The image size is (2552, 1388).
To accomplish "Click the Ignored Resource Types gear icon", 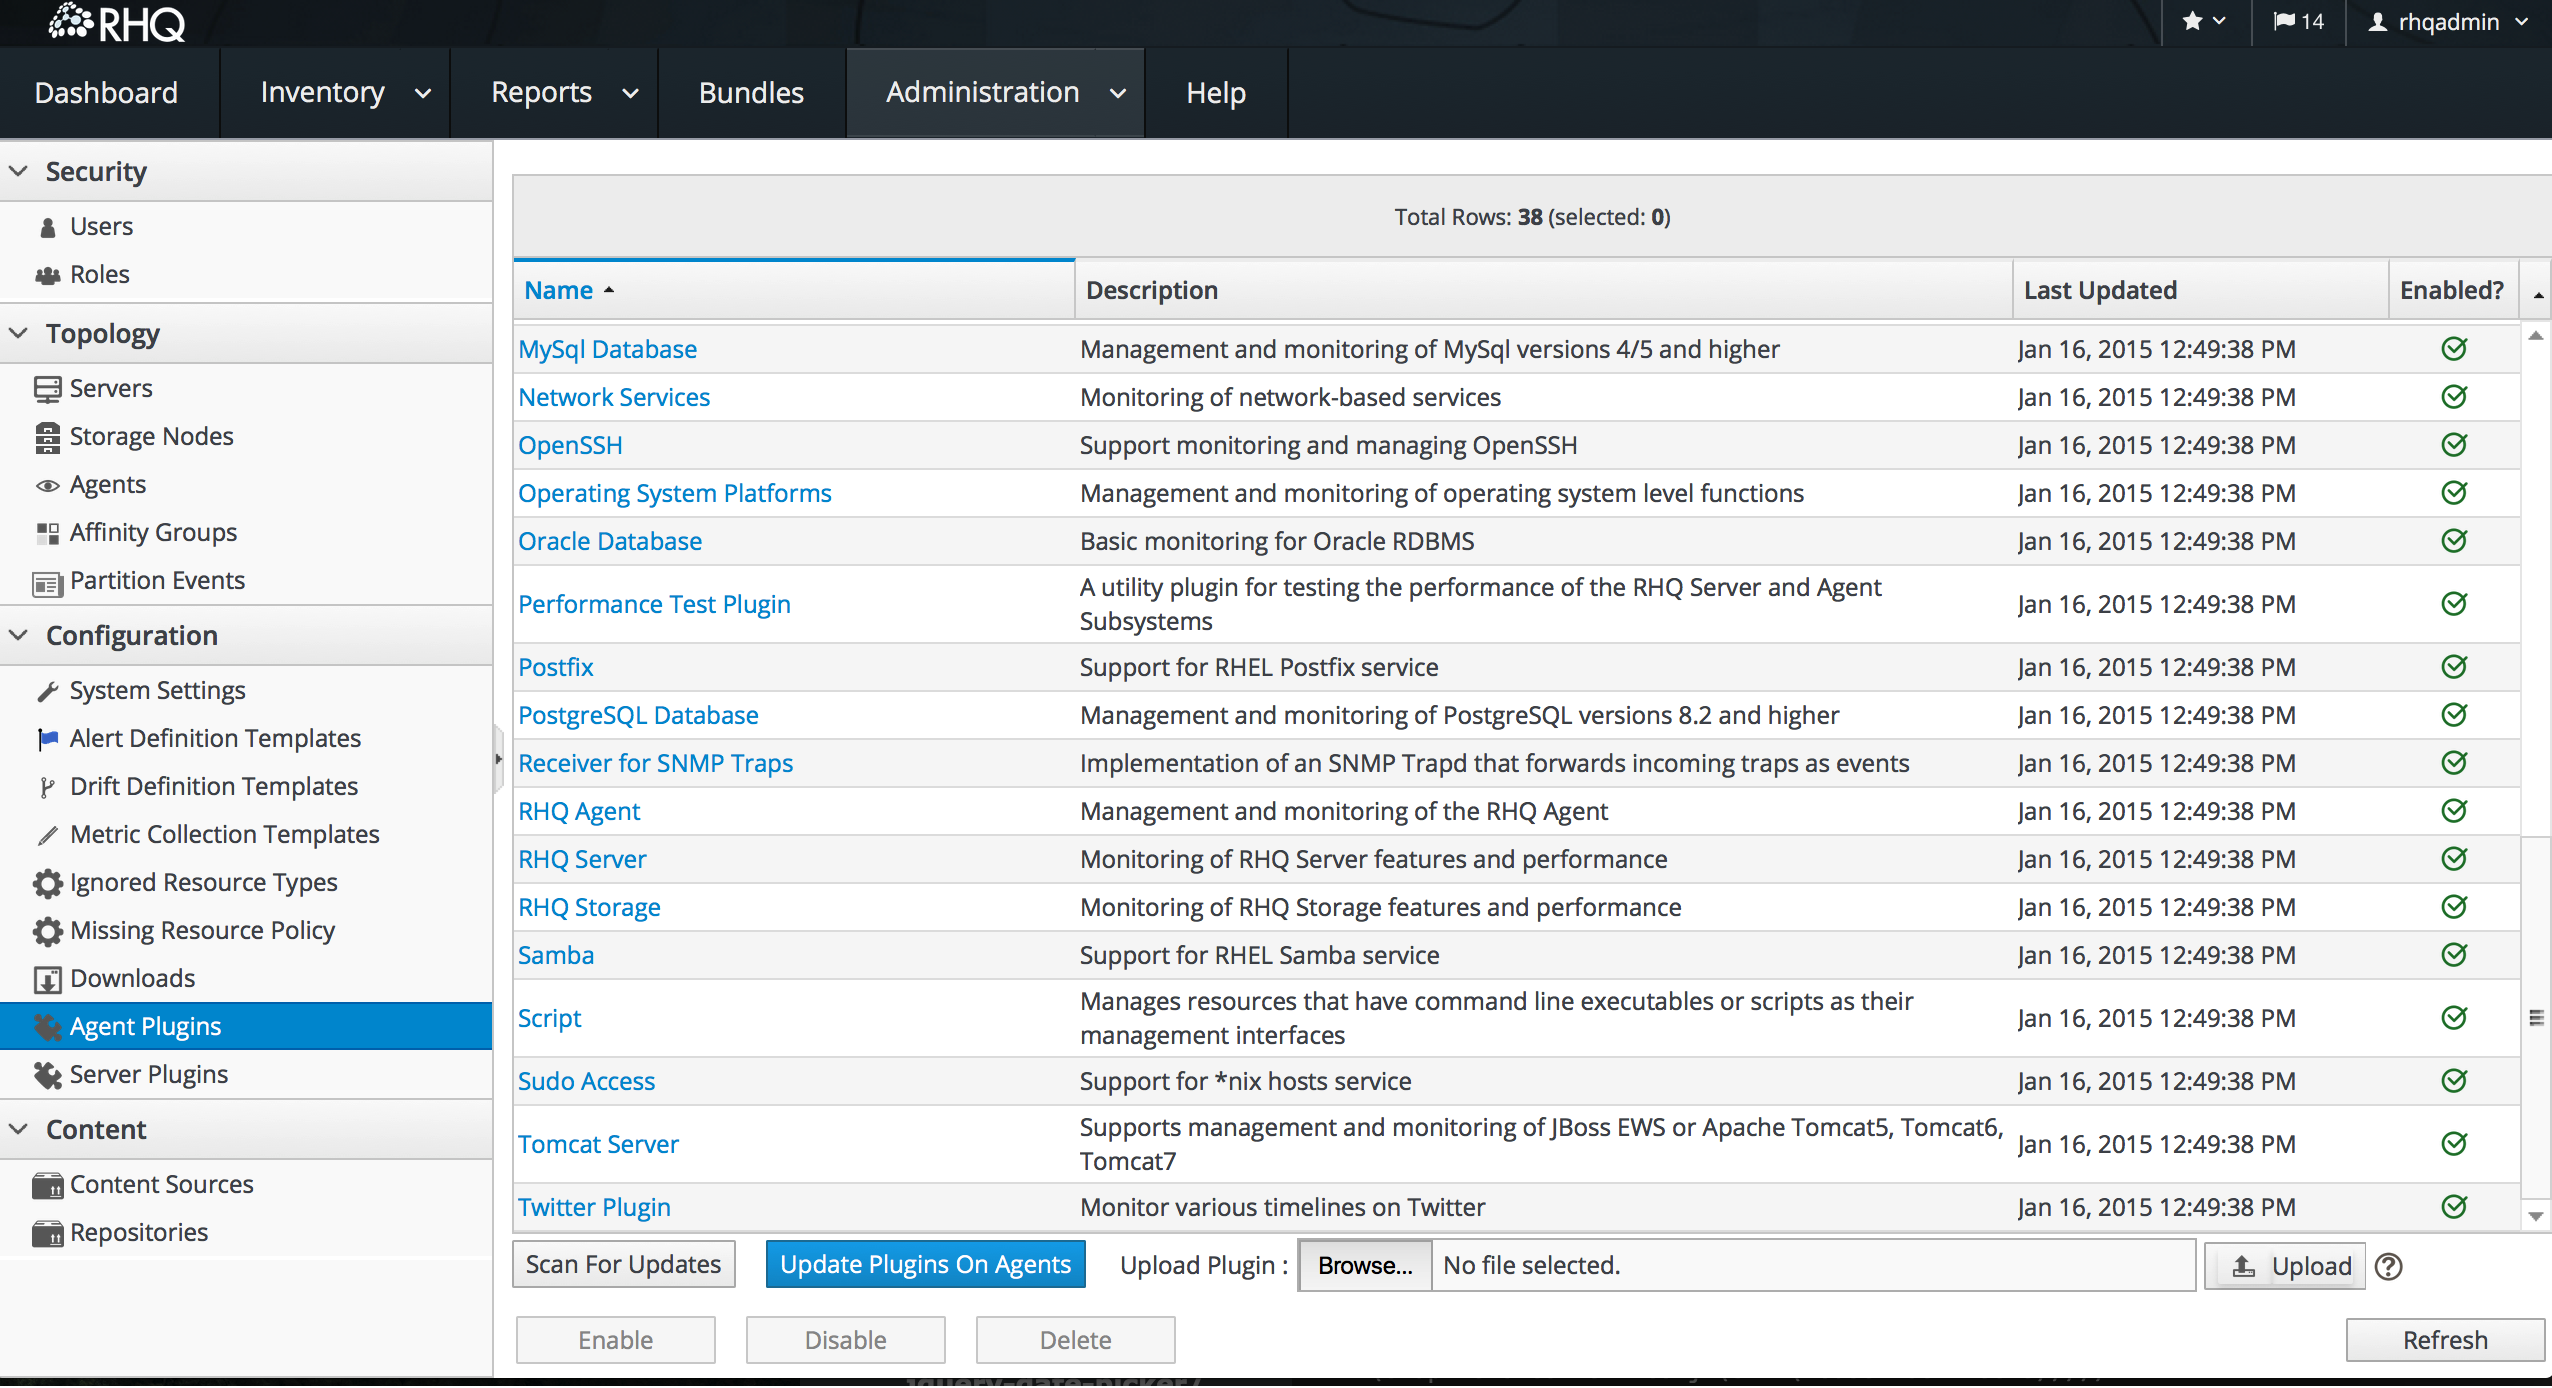I will (47, 883).
